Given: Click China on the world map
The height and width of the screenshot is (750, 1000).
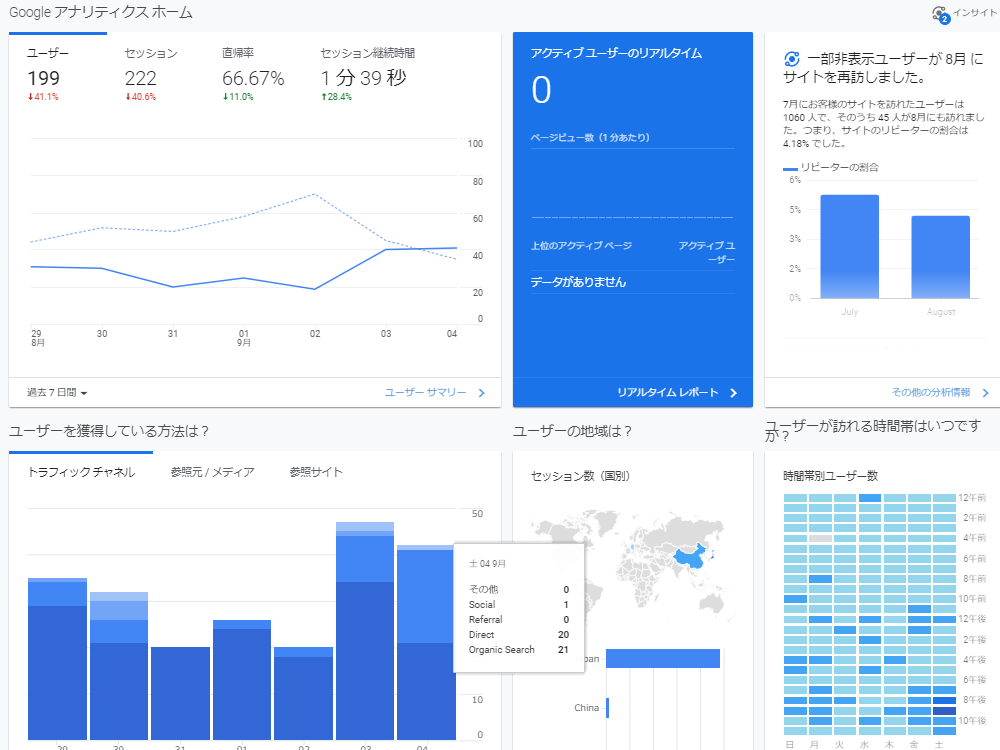Looking at the screenshot, I should [689, 557].
